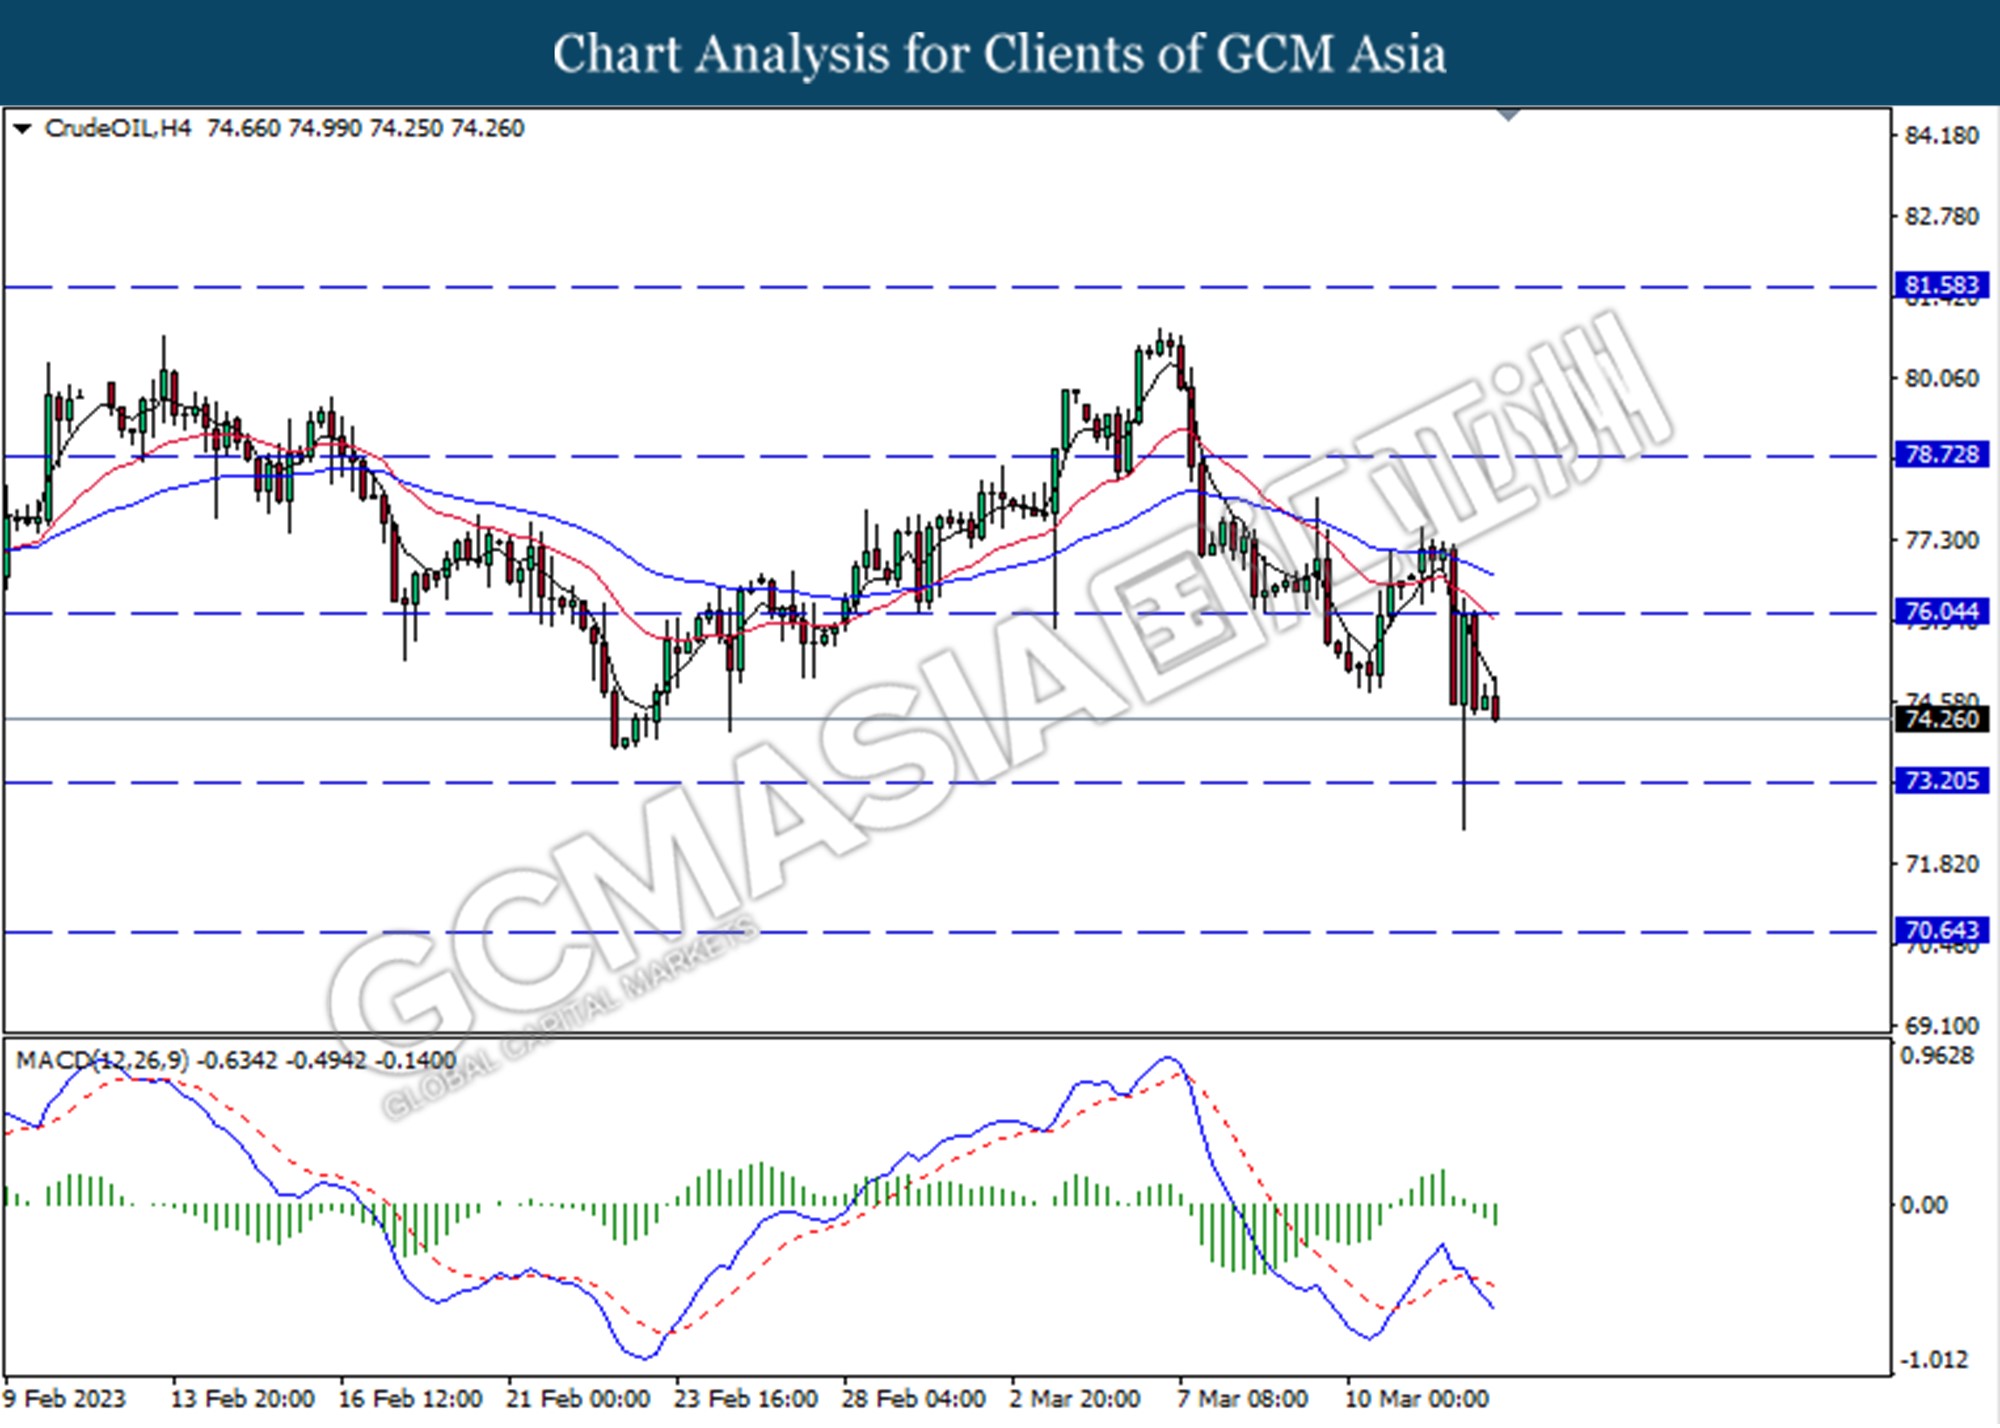Viewport: 2000px width, 1428px height.
Task: Click the CrudeOIL,H4 chart title text
Action: click(118, 128)
